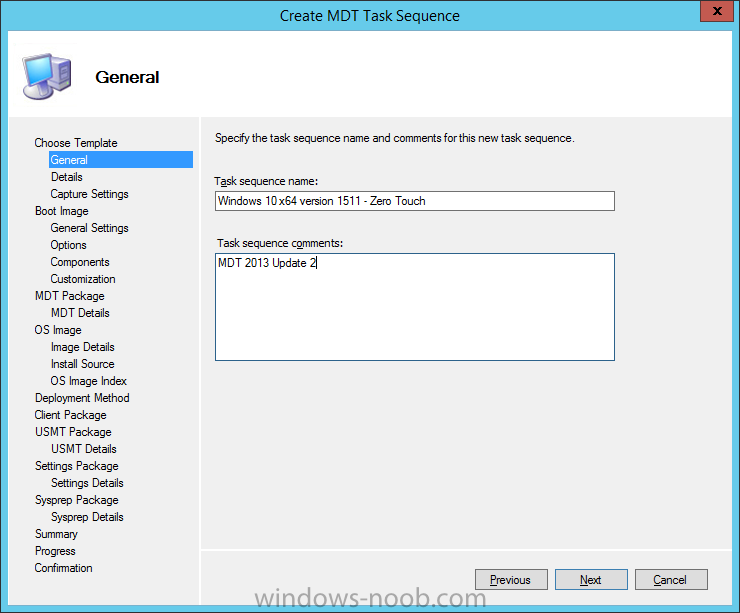Select the Customization step
The width and height of the screenshot is (740, 613).
tap(83, 279)
